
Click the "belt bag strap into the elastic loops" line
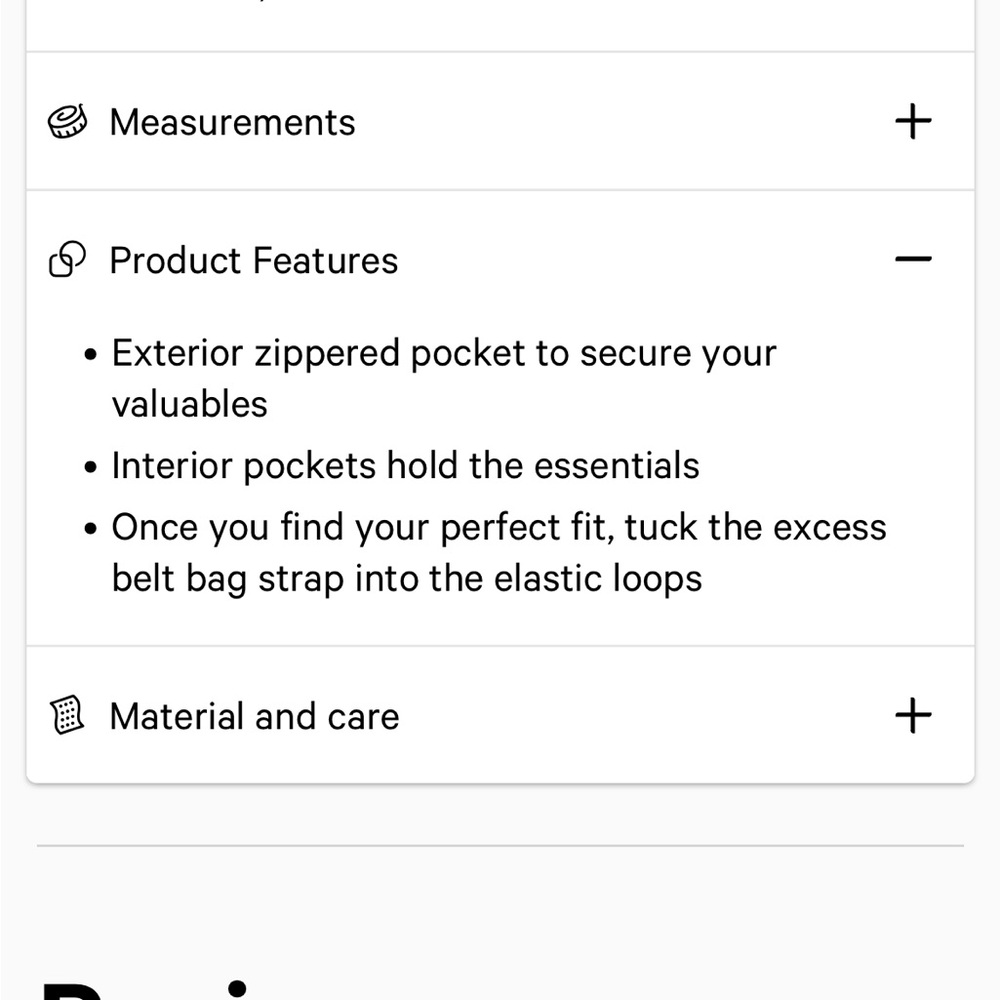click(x=406, y=579)
